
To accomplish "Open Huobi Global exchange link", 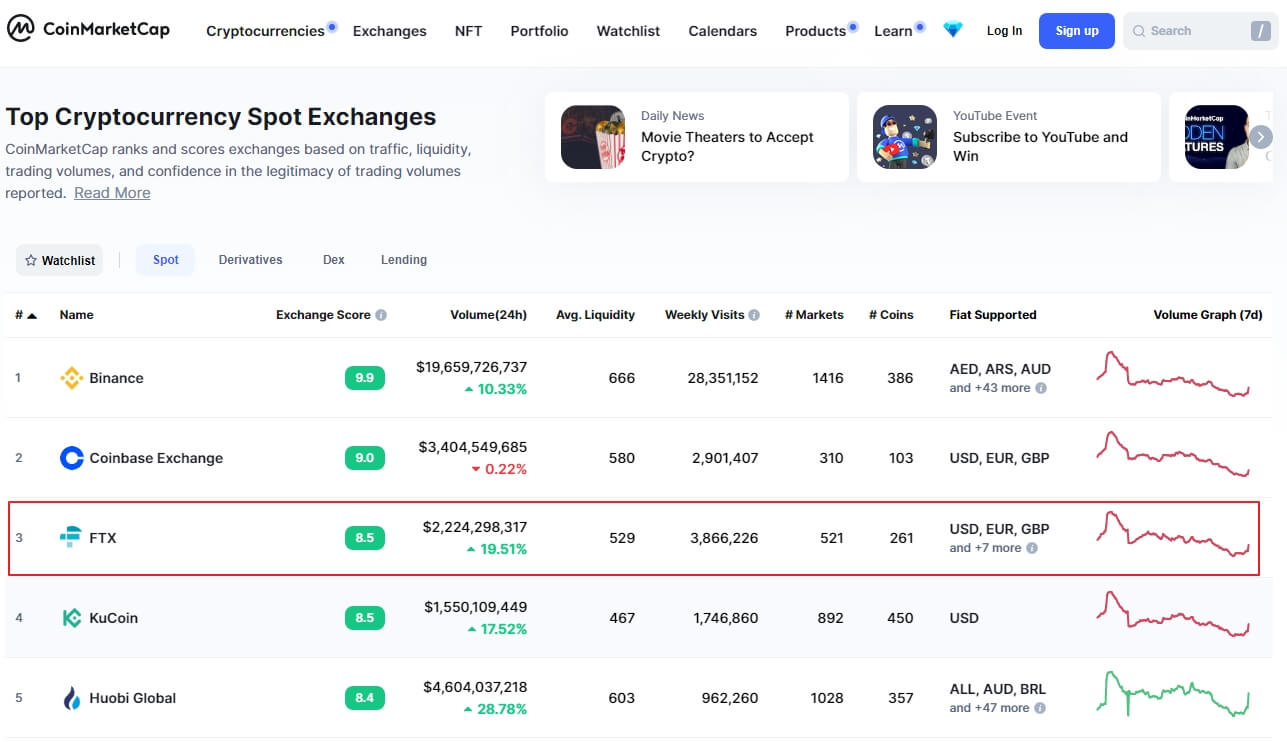I will [132, 698].
